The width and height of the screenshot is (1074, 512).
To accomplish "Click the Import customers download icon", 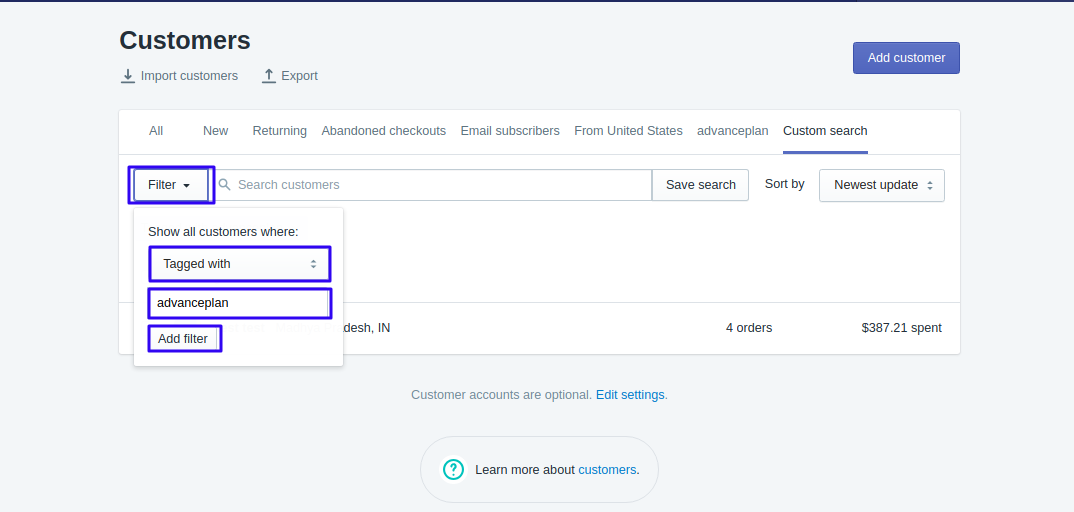I will coord(127,76).
